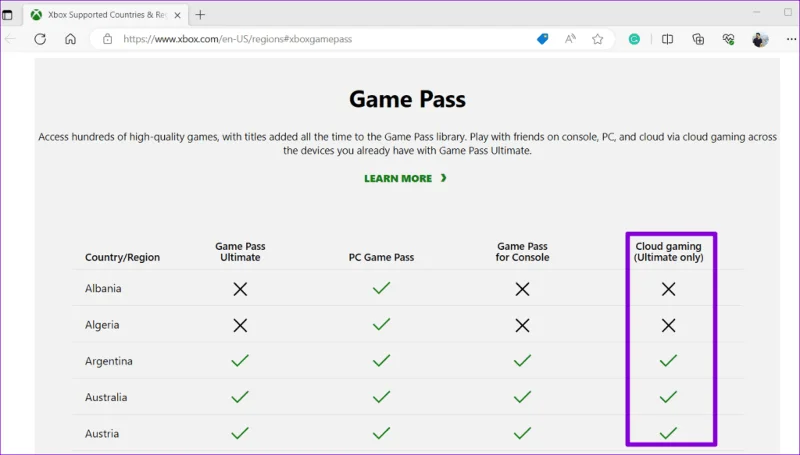This screenshot has height=455, width=800.
Task: Select the Austria row label
Action: (x=102, y=433)
